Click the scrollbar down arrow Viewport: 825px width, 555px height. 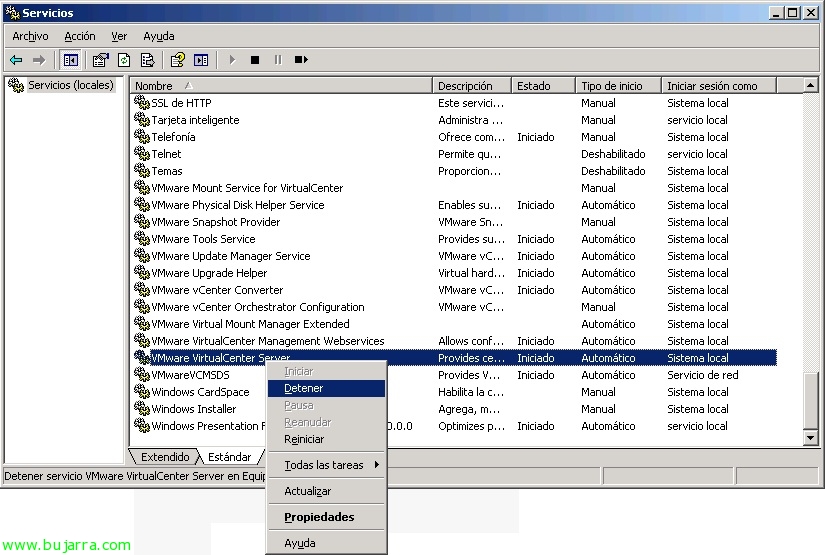point(810,438)
